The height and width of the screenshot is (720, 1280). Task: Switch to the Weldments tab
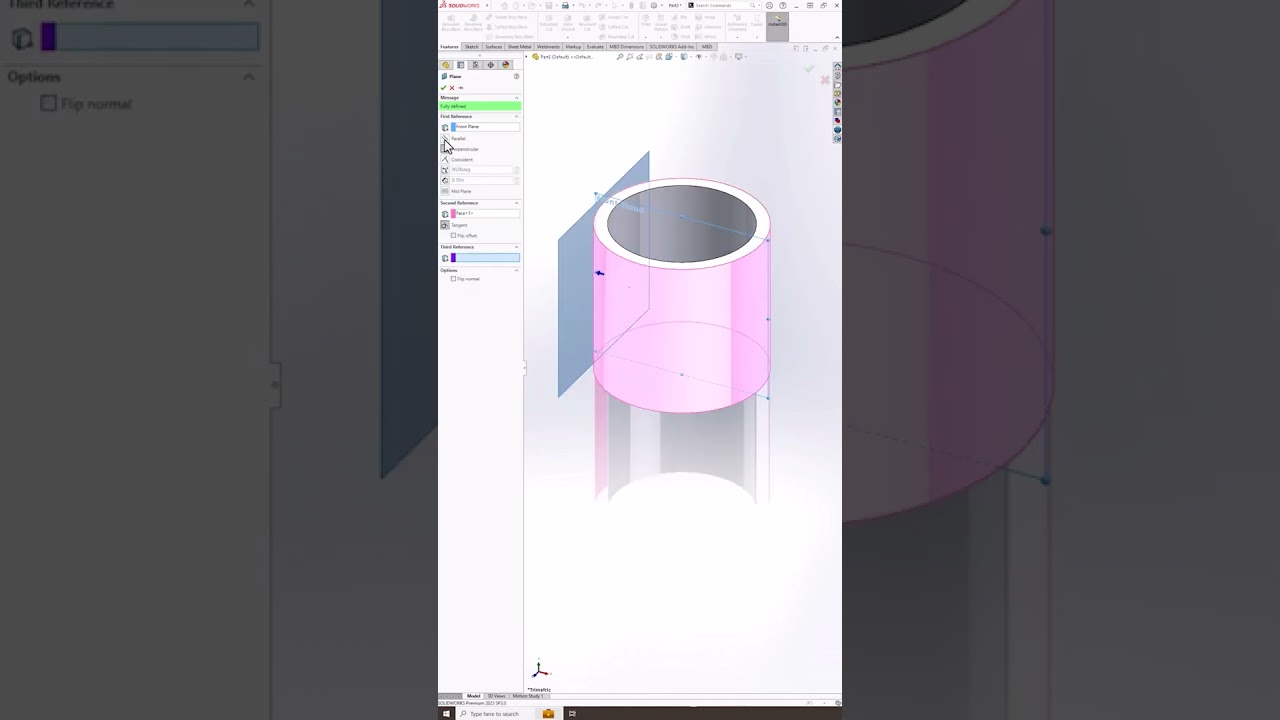pos(548,47)
